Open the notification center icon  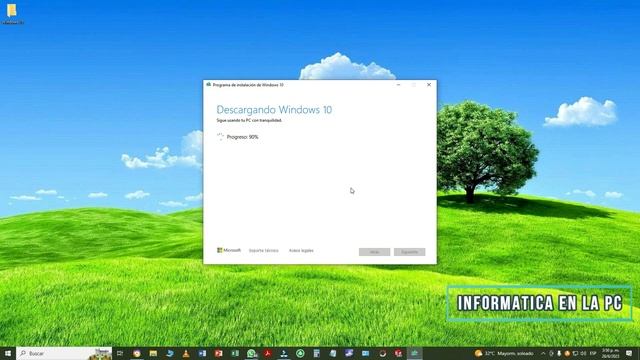click(x=629, y=353)
